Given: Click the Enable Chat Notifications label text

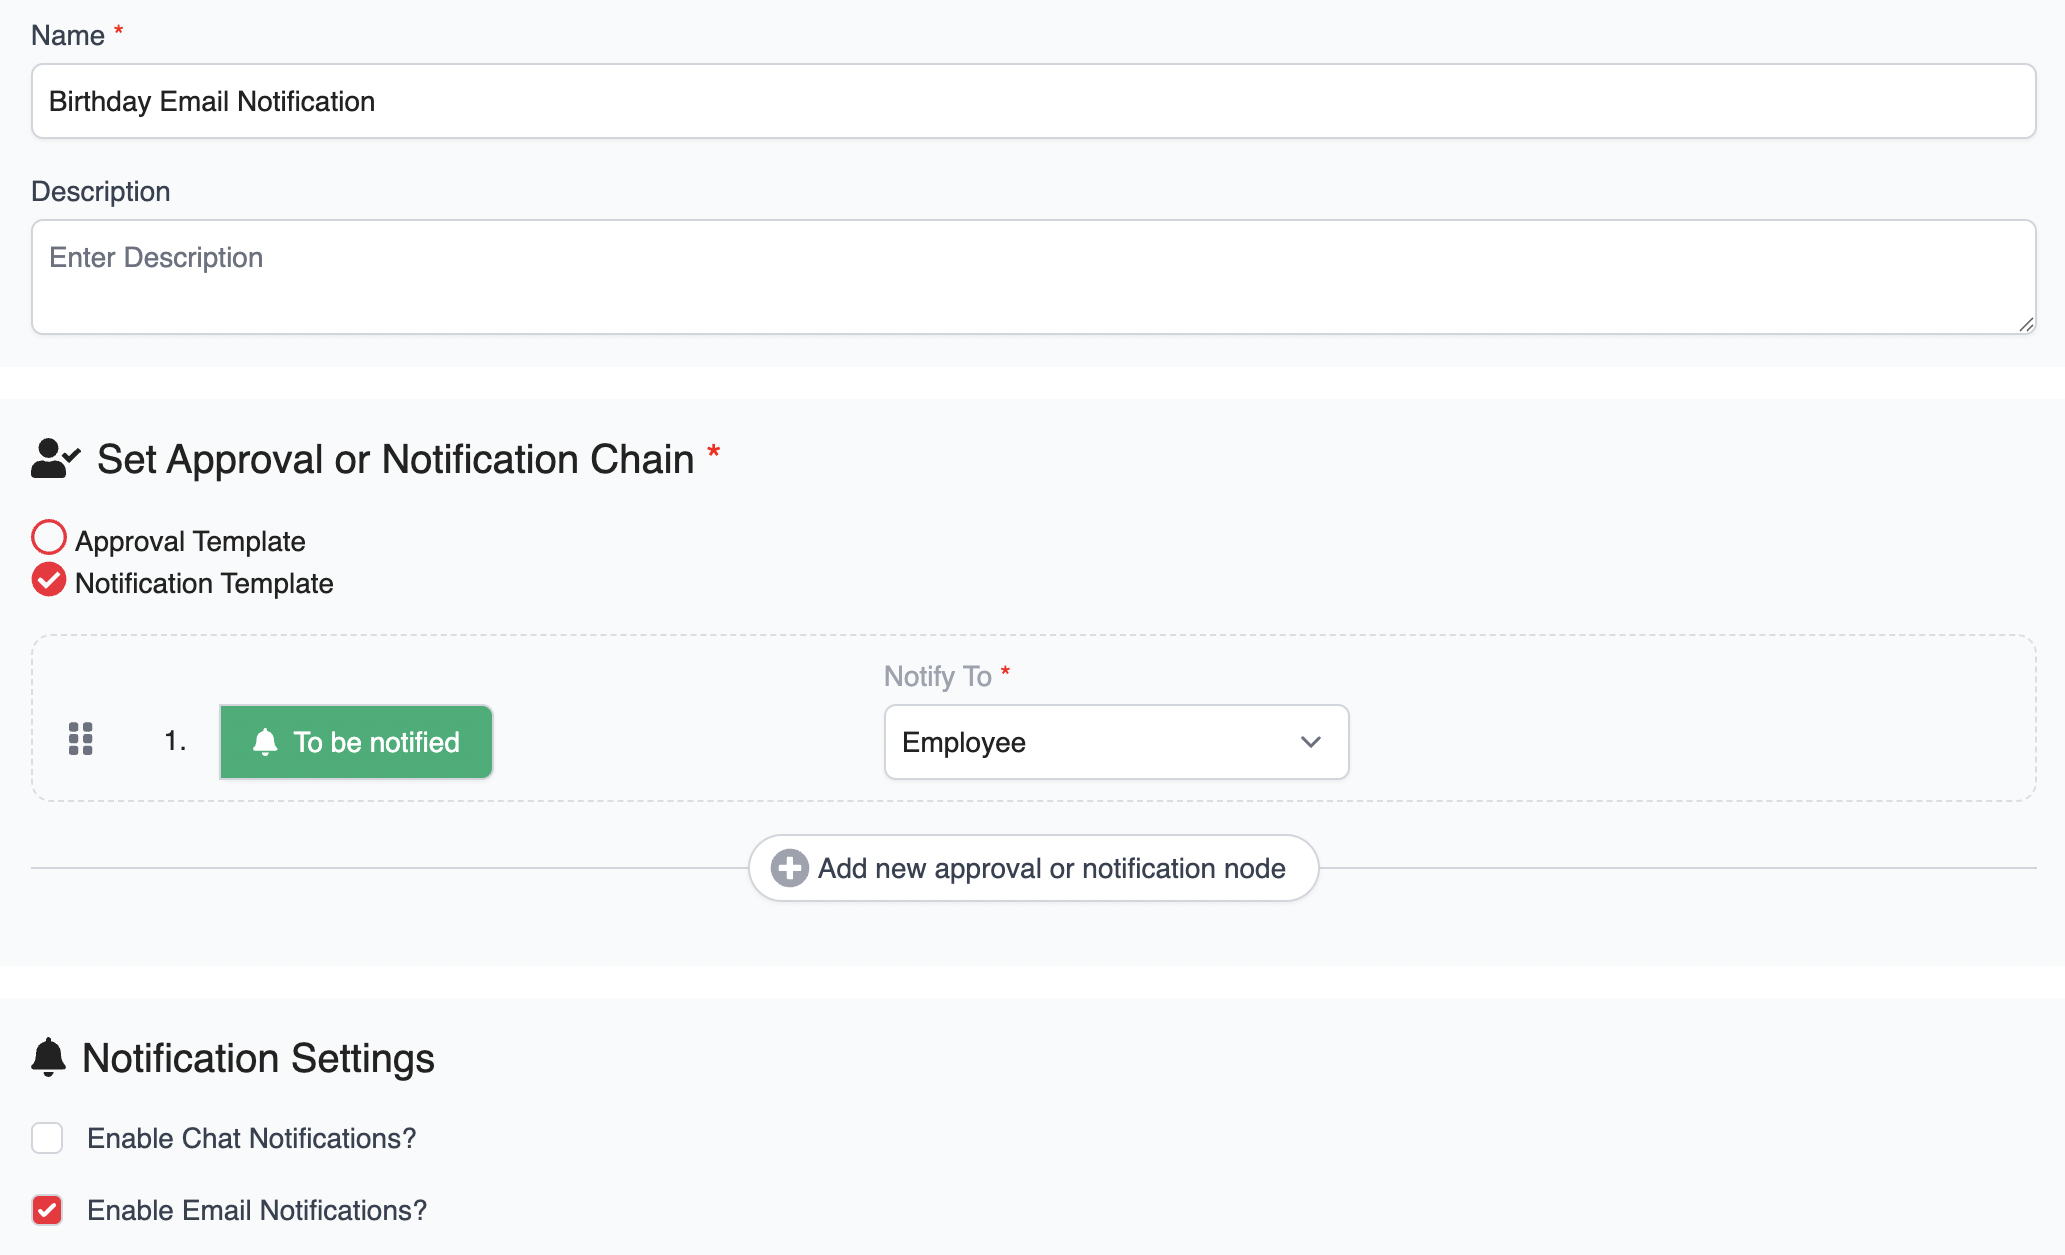Looking at the screenshot, I should (251, 1138).
